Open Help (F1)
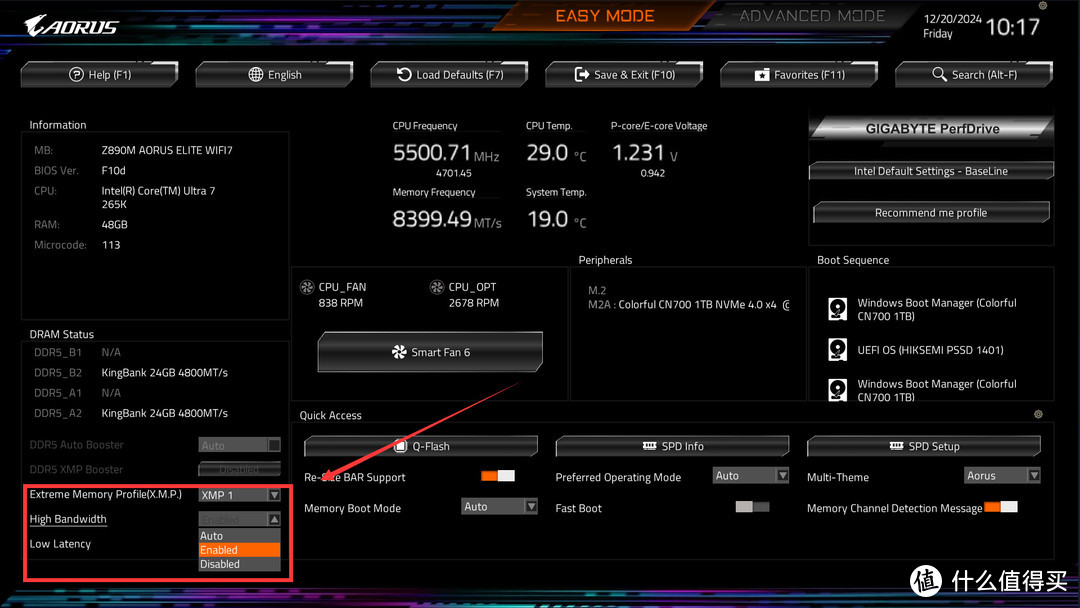1080x608 pixels. click(x=100, y=74)
